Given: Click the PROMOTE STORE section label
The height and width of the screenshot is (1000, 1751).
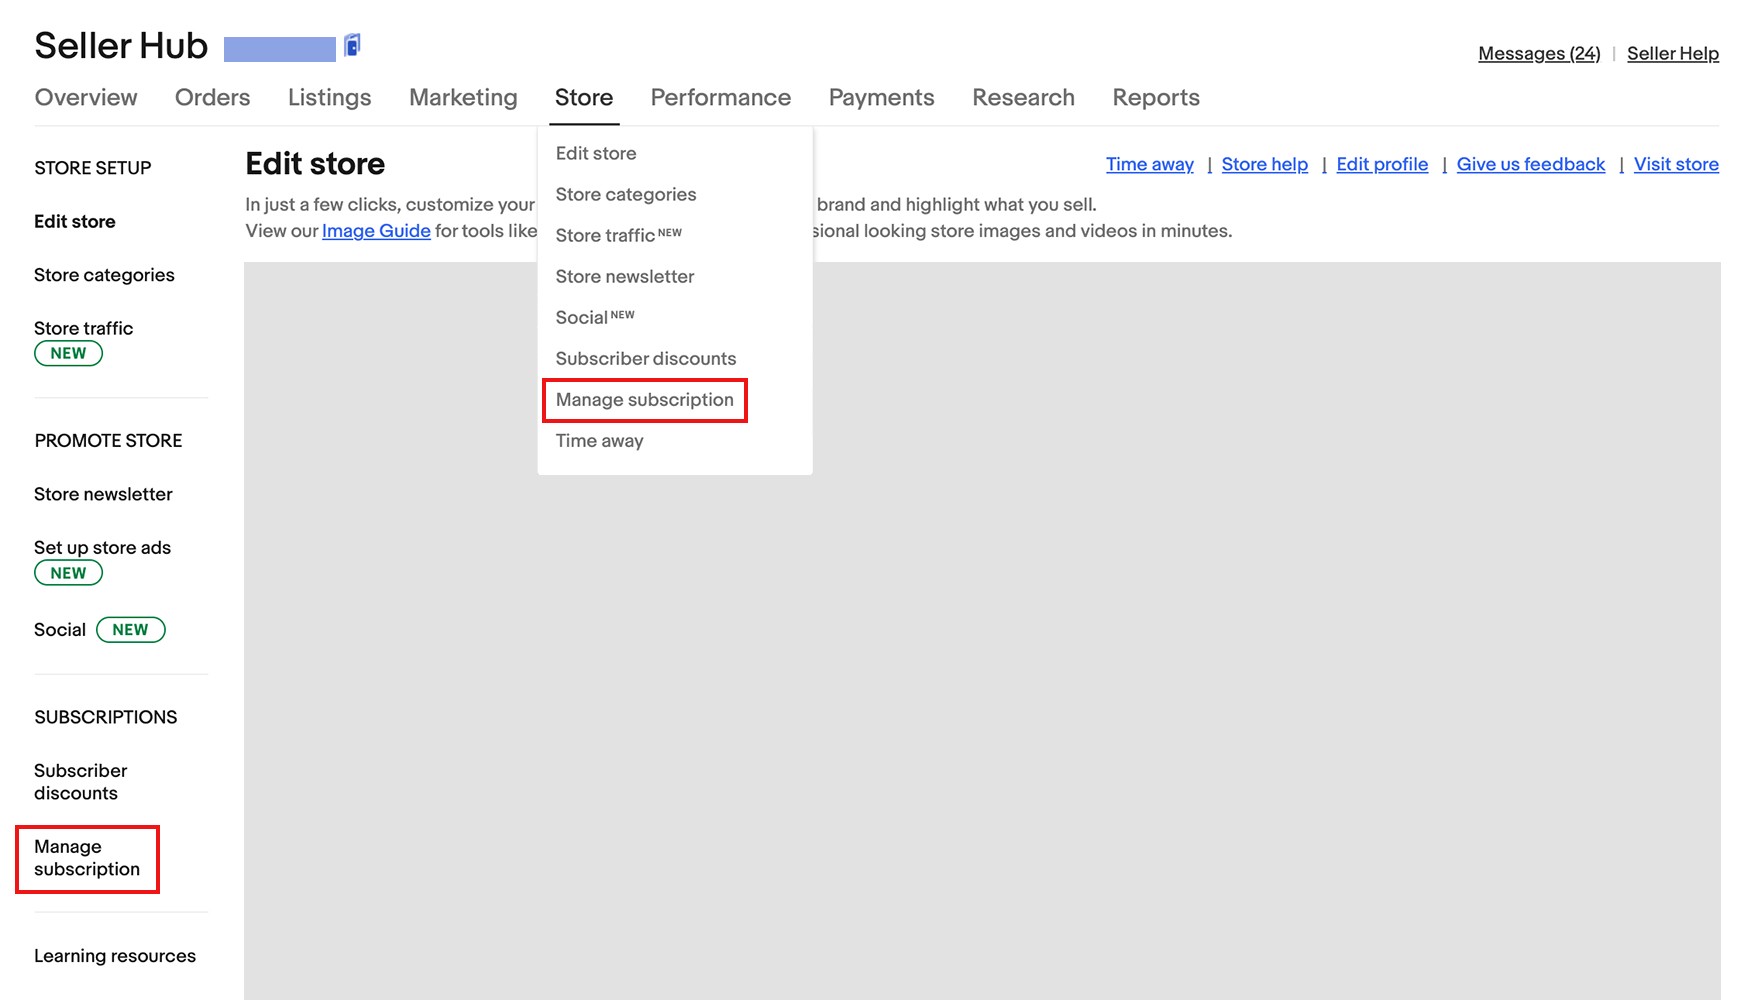Looking at the screenshot, I should [108, 441].
